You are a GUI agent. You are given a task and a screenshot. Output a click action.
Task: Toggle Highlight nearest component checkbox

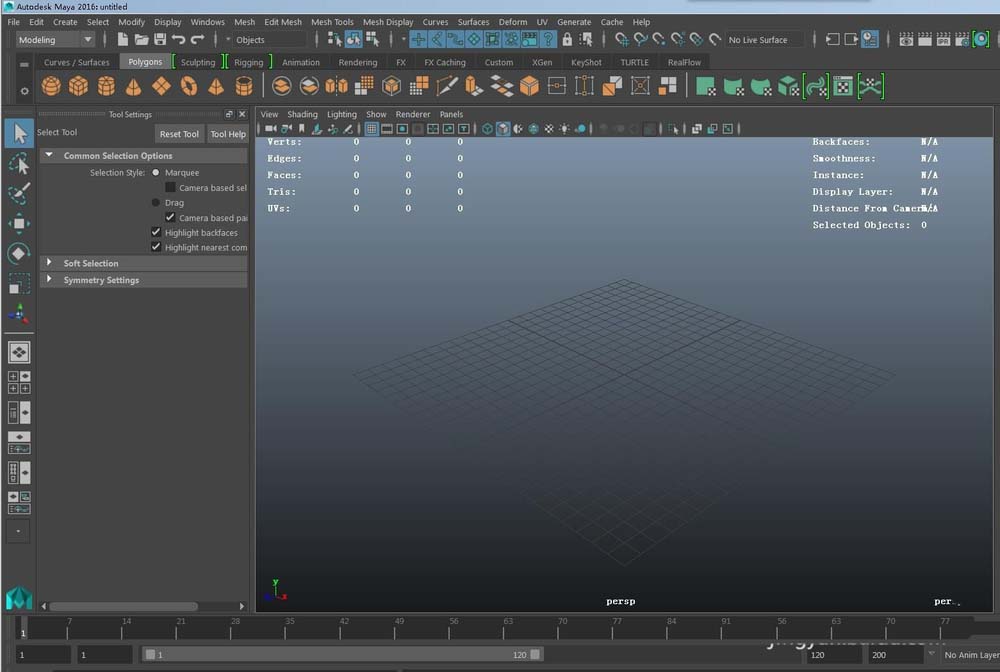click(x=156, y=247)
